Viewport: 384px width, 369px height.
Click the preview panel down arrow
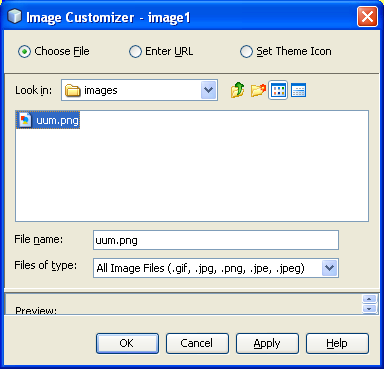click(369, 309)
